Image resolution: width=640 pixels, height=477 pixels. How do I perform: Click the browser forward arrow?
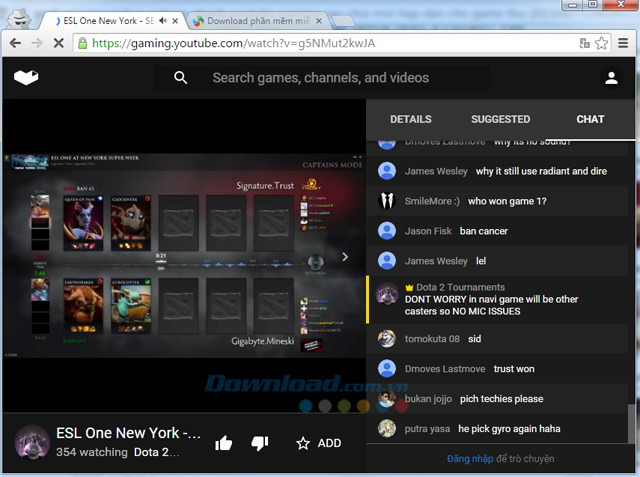pos(37,43)
